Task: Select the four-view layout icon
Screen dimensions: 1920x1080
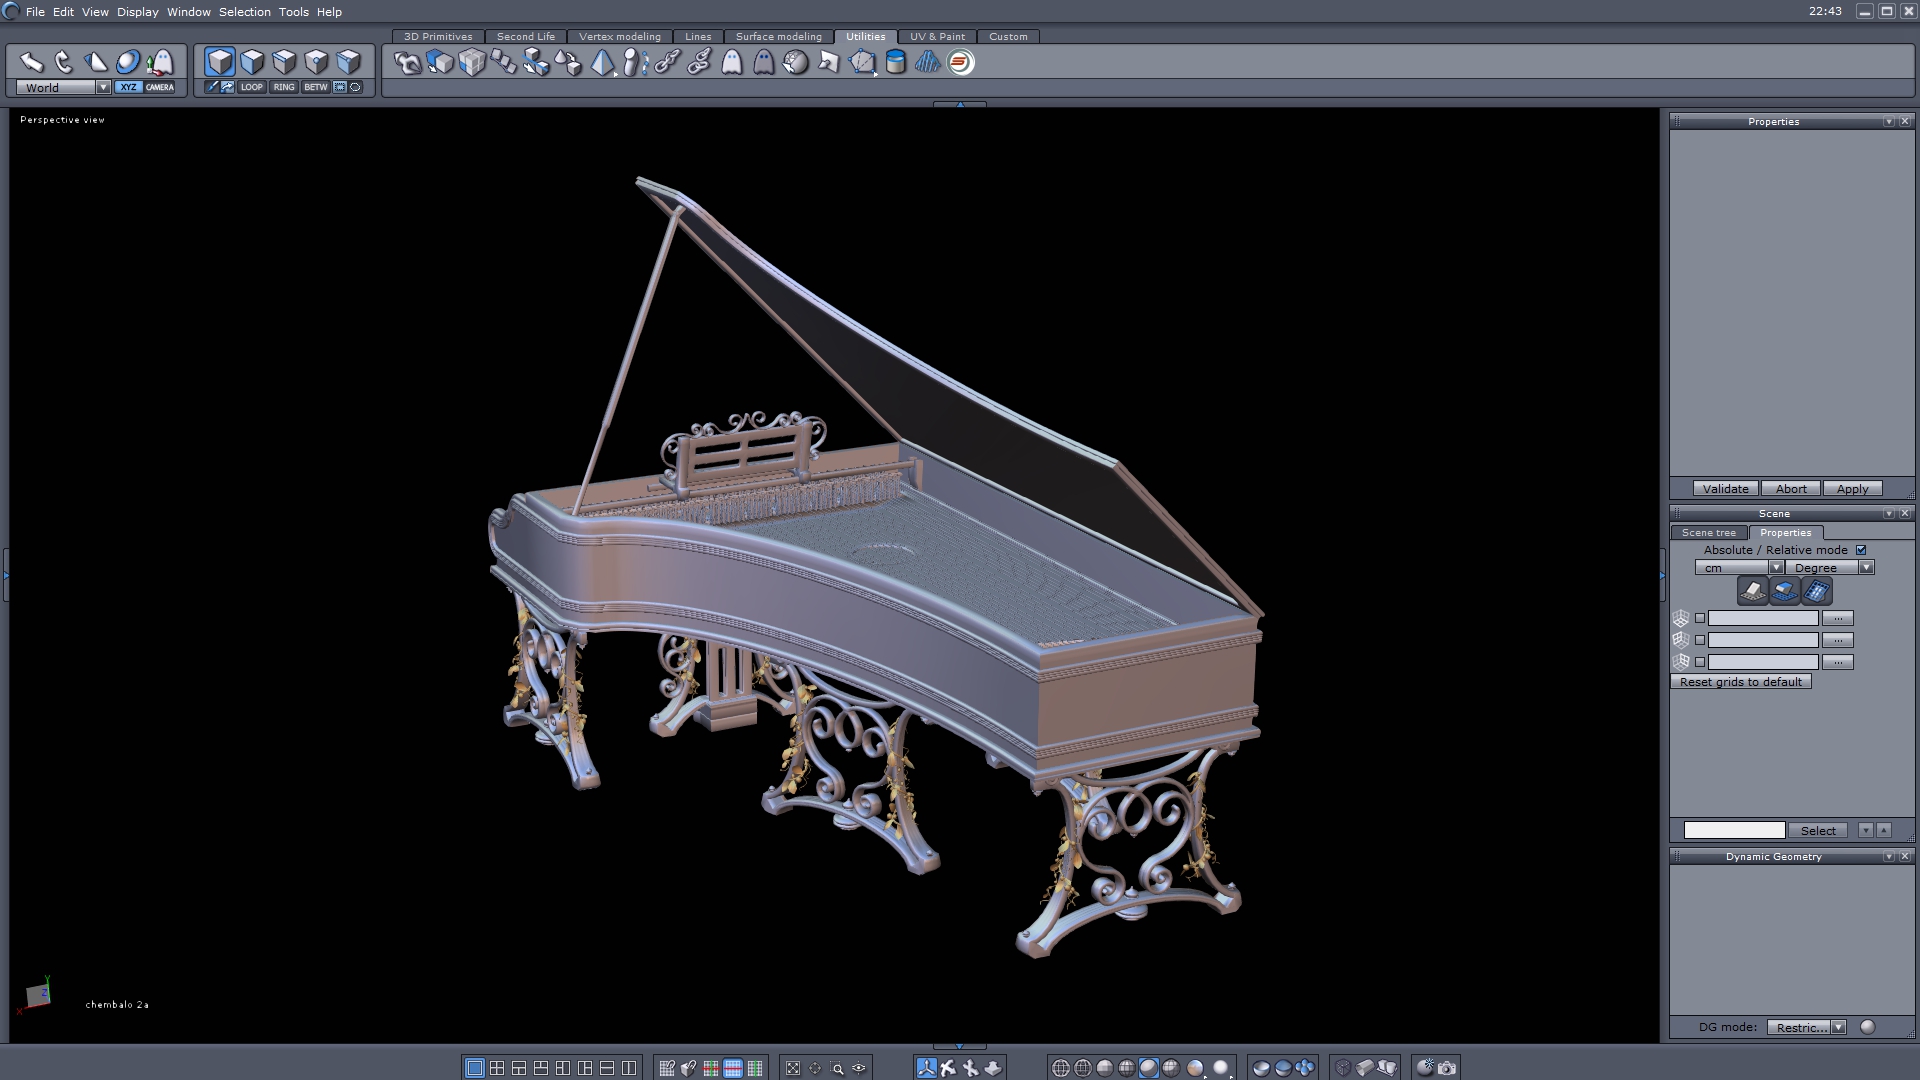Action: 497,1068
